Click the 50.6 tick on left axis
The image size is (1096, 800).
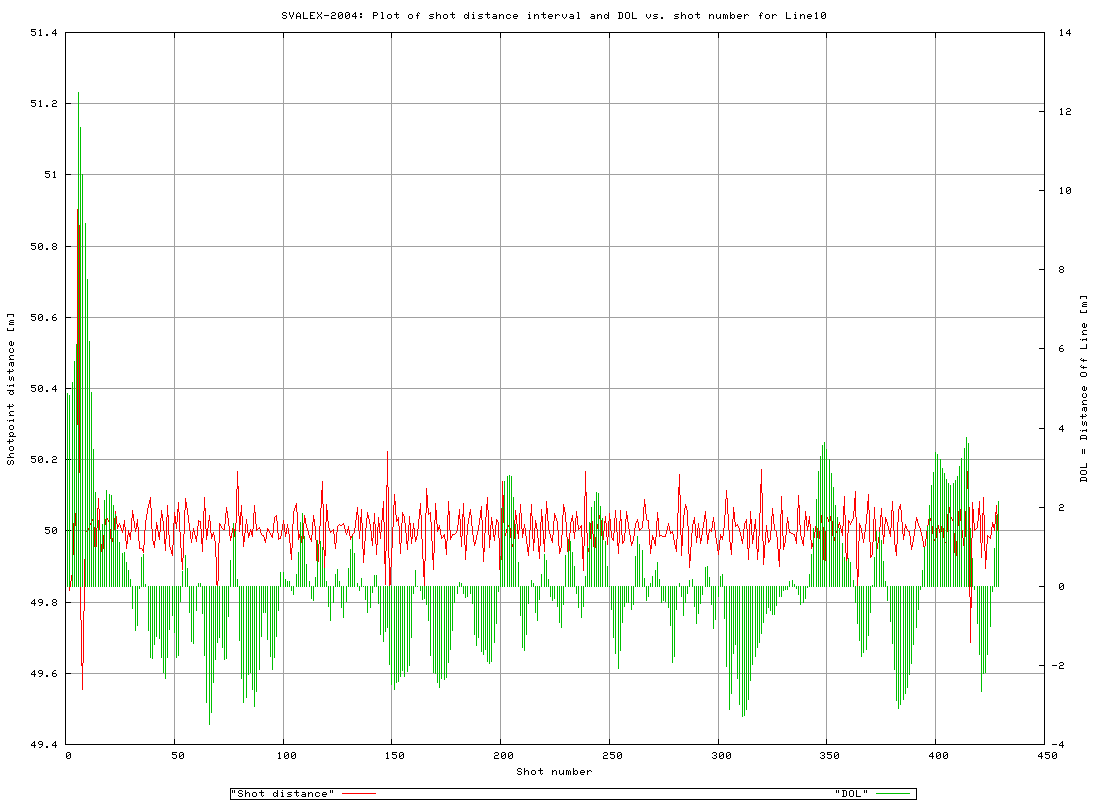click(x=43, y=318)
